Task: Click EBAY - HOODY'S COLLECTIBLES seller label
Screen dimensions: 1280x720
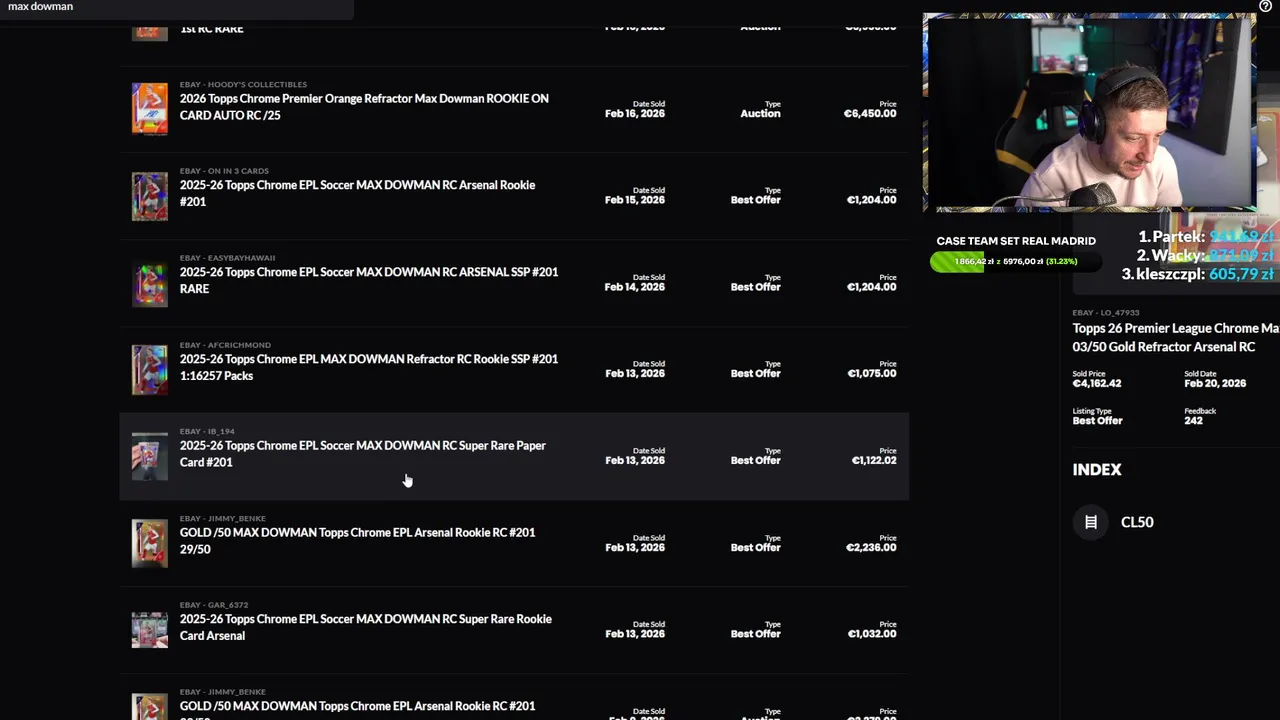Action: [243, 84]
